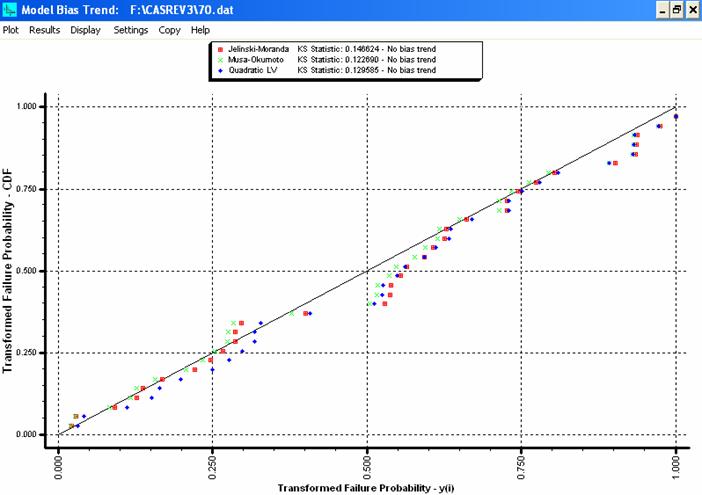Open the Results menu

click(x=44, y=30)
